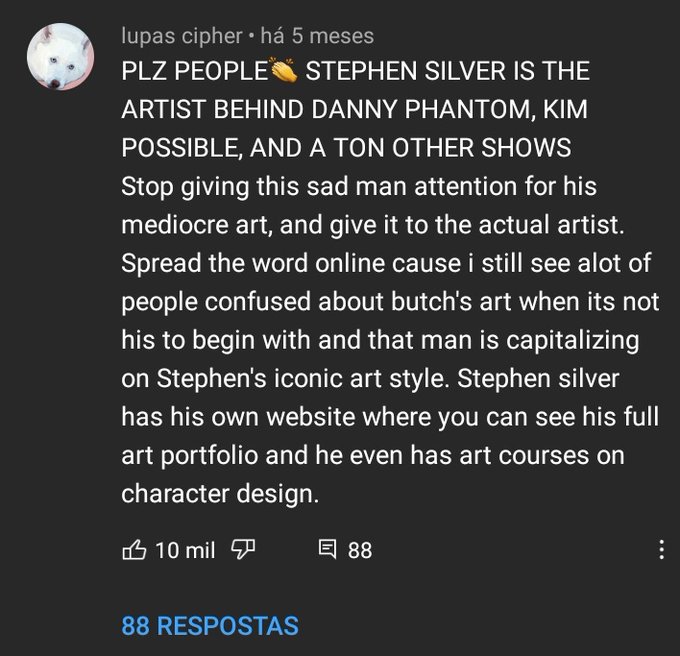
Task: Open lupas cipher's channel name
Action: tap(182, 36)
